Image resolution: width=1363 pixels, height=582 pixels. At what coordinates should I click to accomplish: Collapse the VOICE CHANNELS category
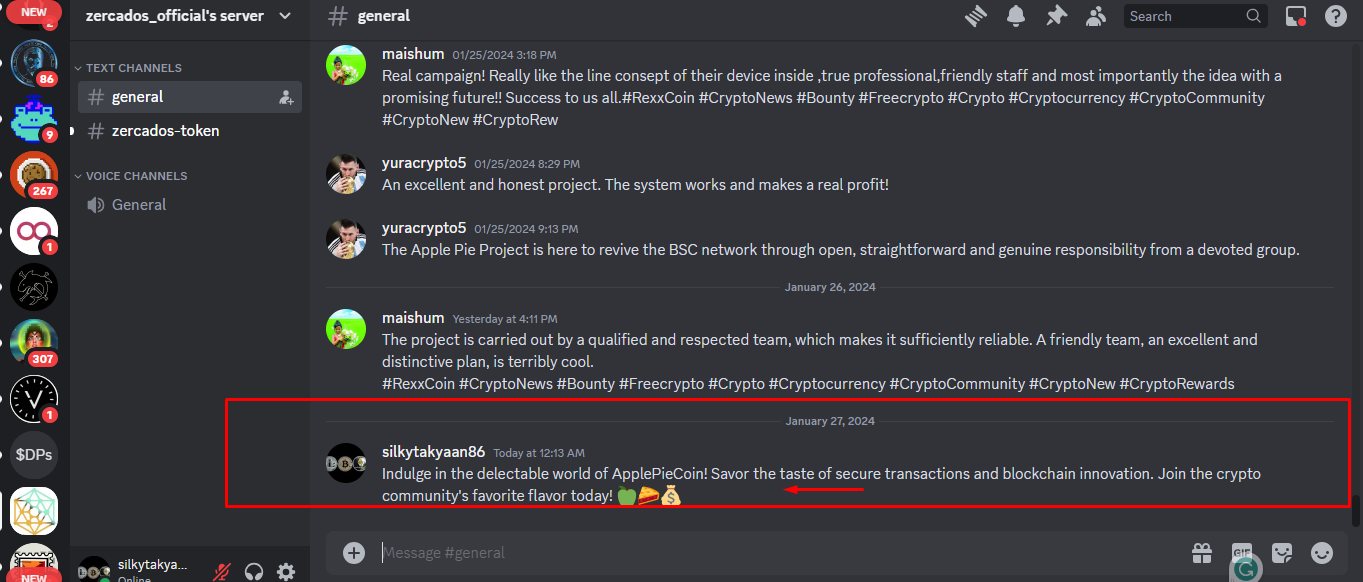pyautogui.click(x=131, y=176)
